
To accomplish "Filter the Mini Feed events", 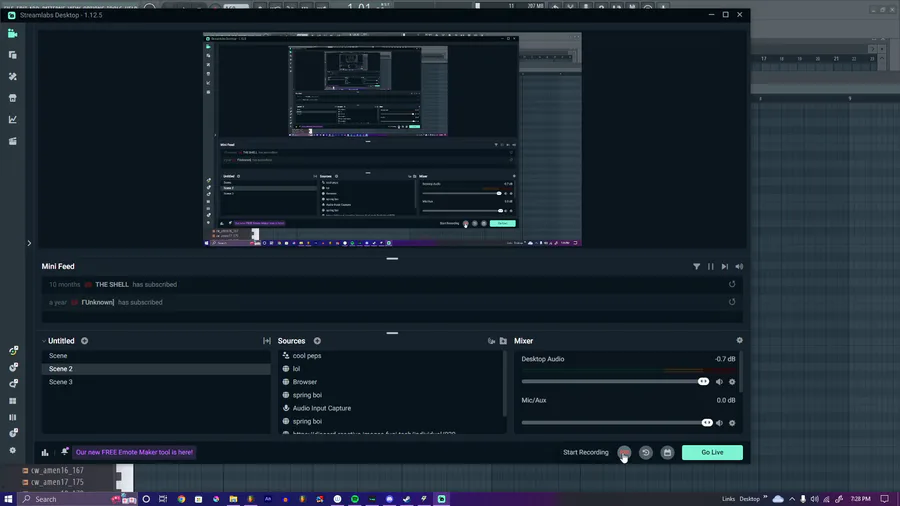I will [x=696, y=267].
